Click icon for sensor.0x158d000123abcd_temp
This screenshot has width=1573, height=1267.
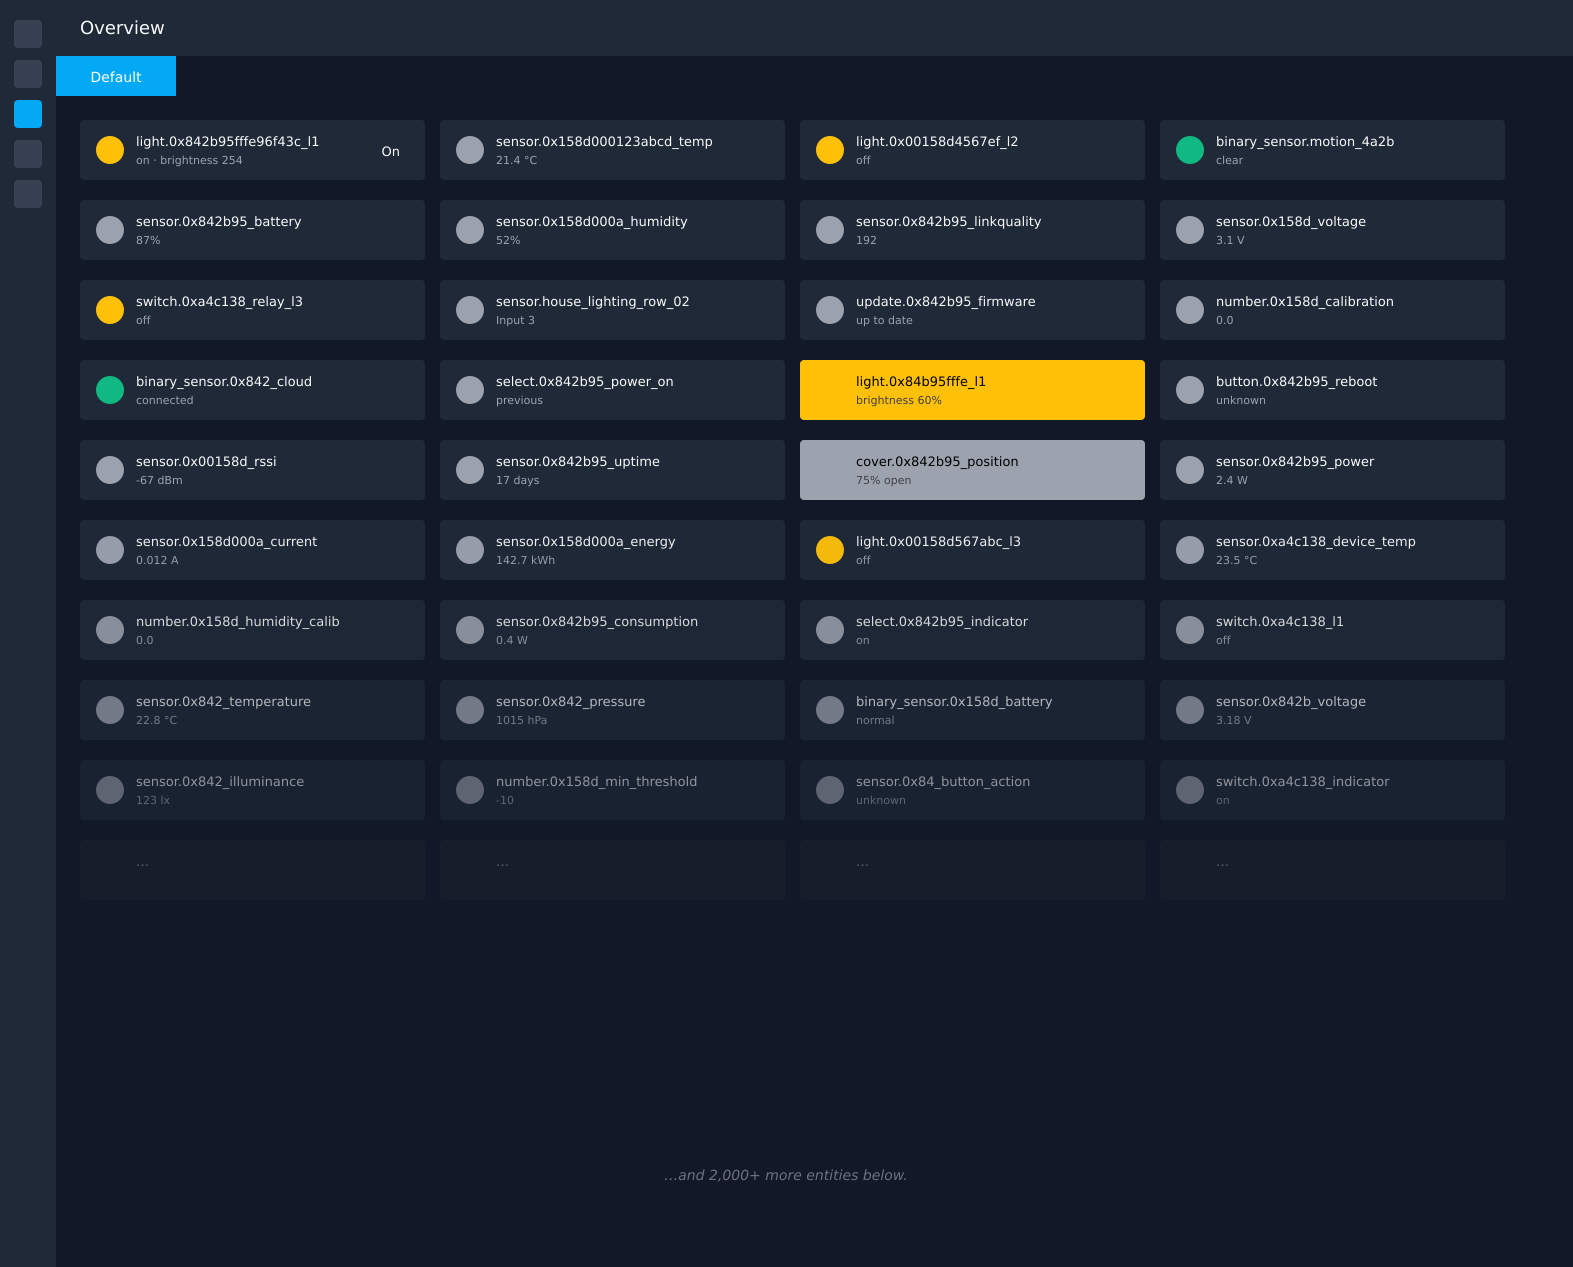coord(470,150)
